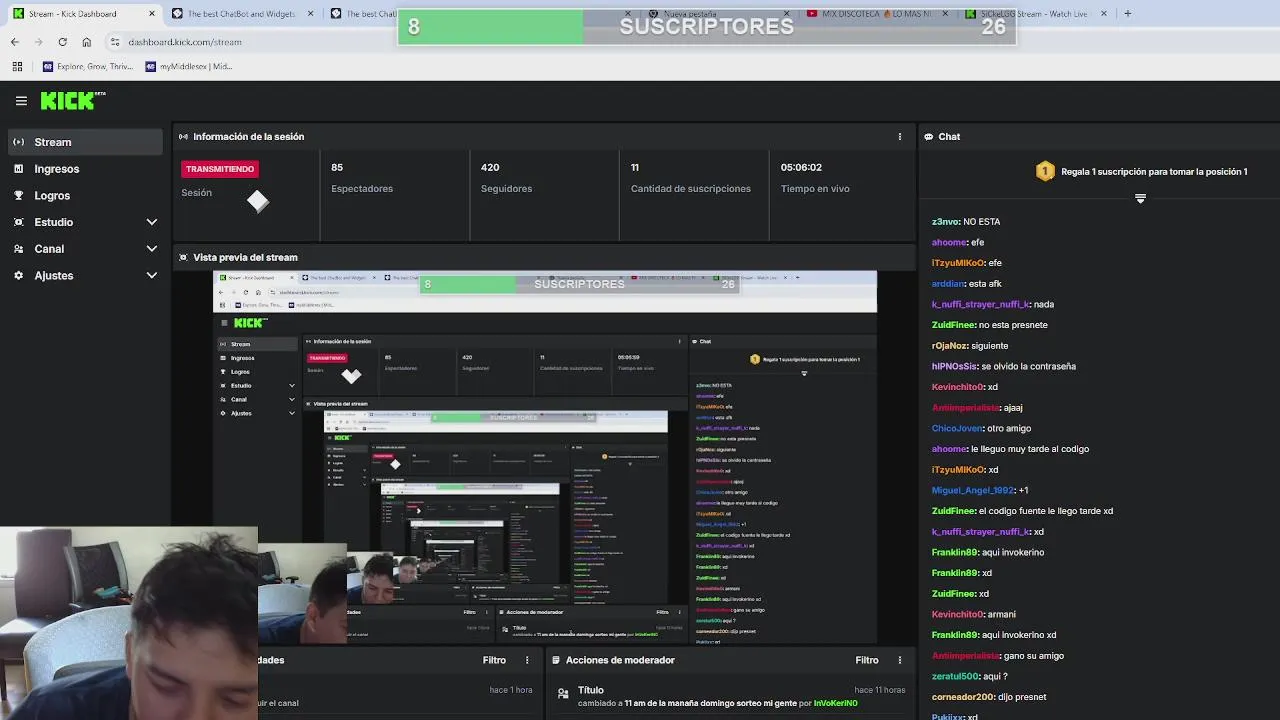
Task: Expand the Ajustes chevron
Action: (x=152, y=275)
